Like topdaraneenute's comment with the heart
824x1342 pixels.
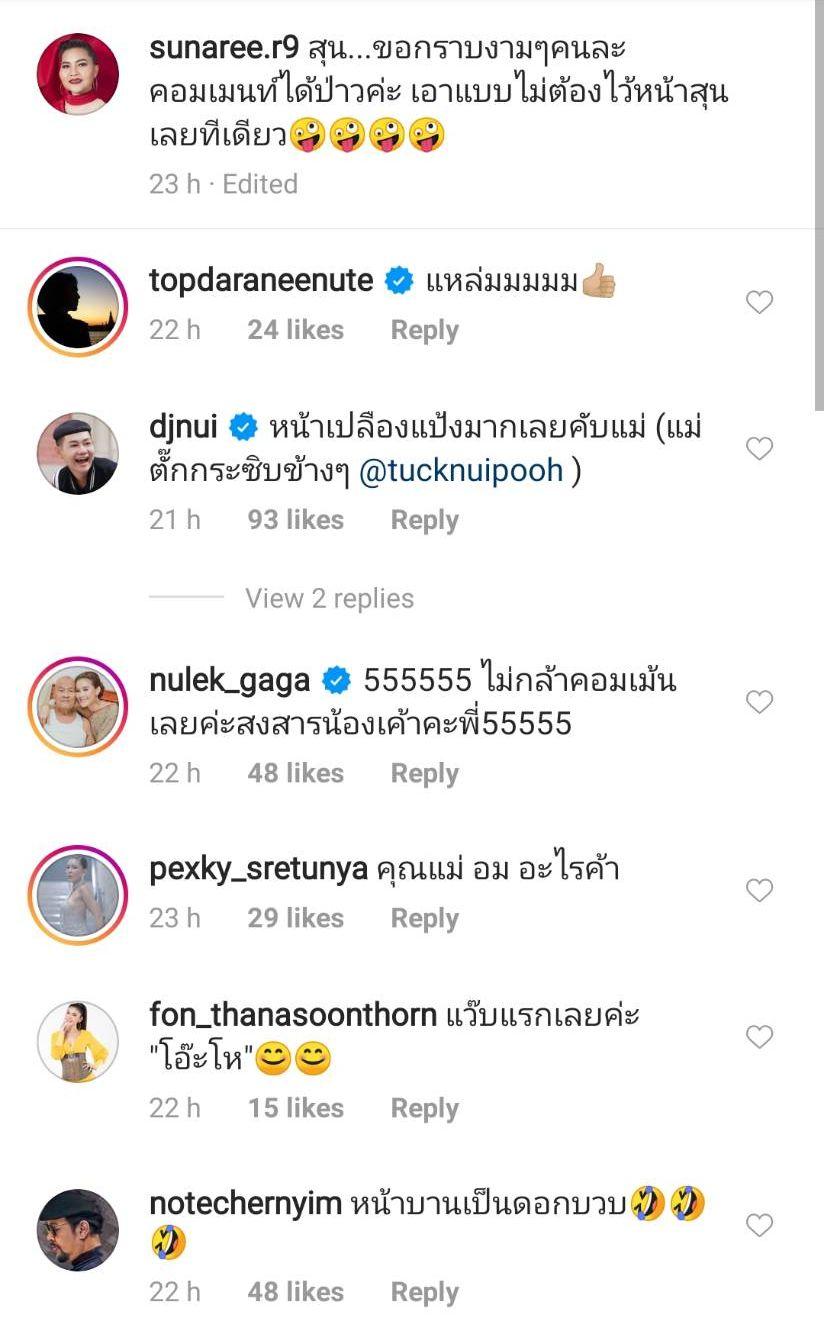(x=760, y=302)
